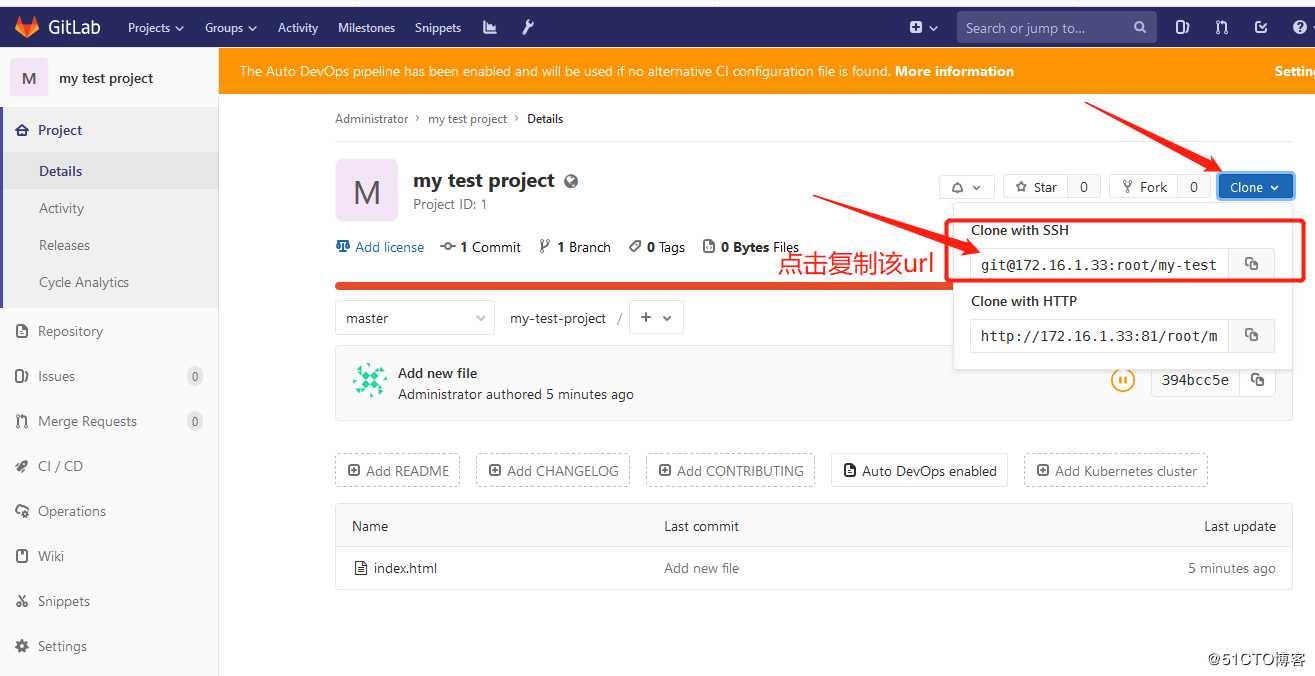Viewport: 1315px width, 676px height.
Task: Open the Admin Area wrench icon
Action: (x=528, y=27)
